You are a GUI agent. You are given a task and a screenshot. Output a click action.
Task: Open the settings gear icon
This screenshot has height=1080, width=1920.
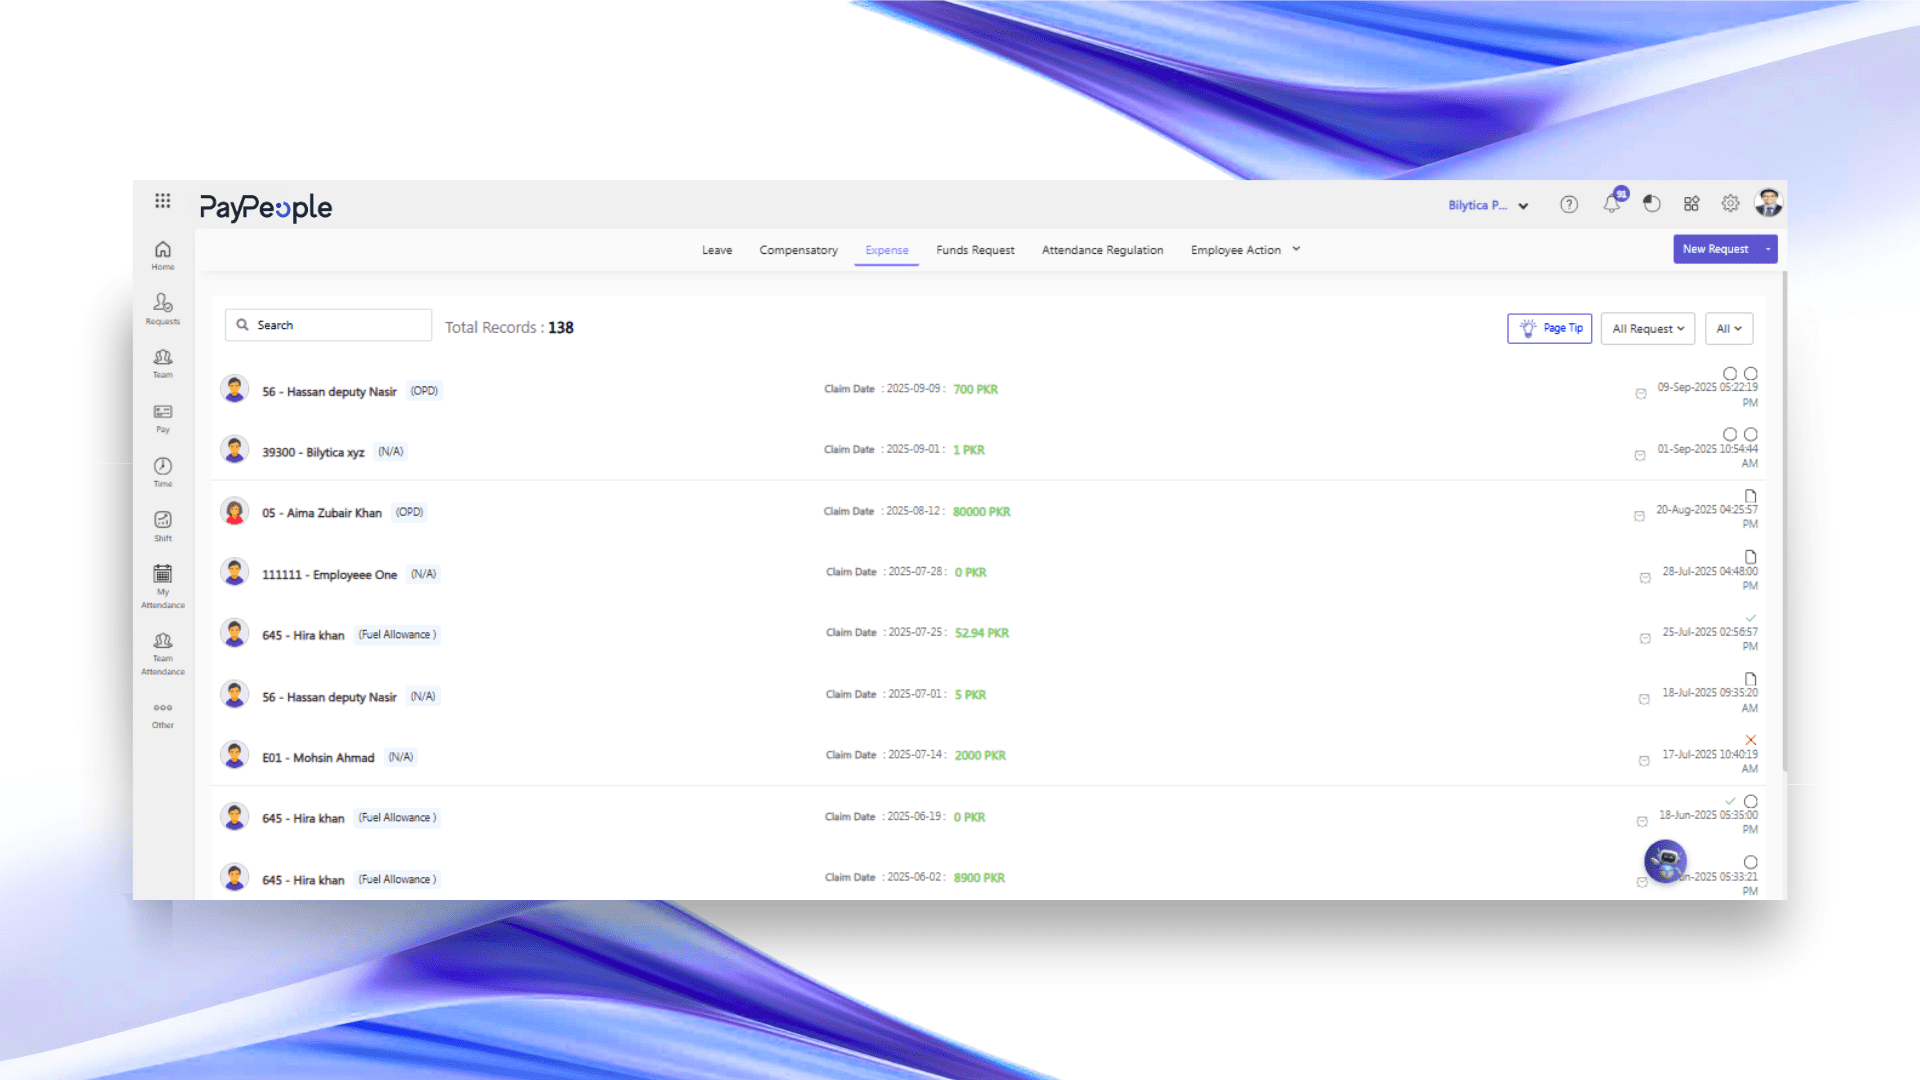(1730, 204)
